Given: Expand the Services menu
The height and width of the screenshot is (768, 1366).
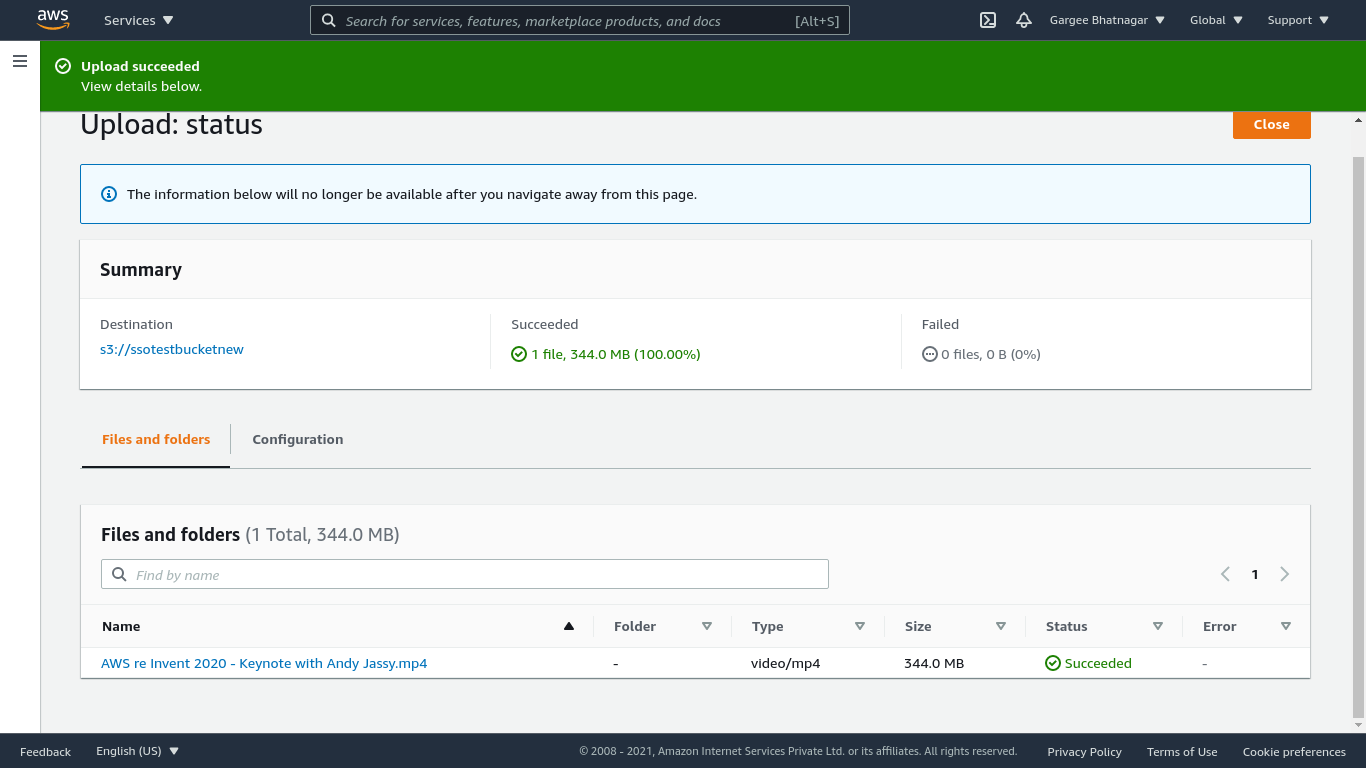Looking at the screenshot, I should (x=139, y=20).
